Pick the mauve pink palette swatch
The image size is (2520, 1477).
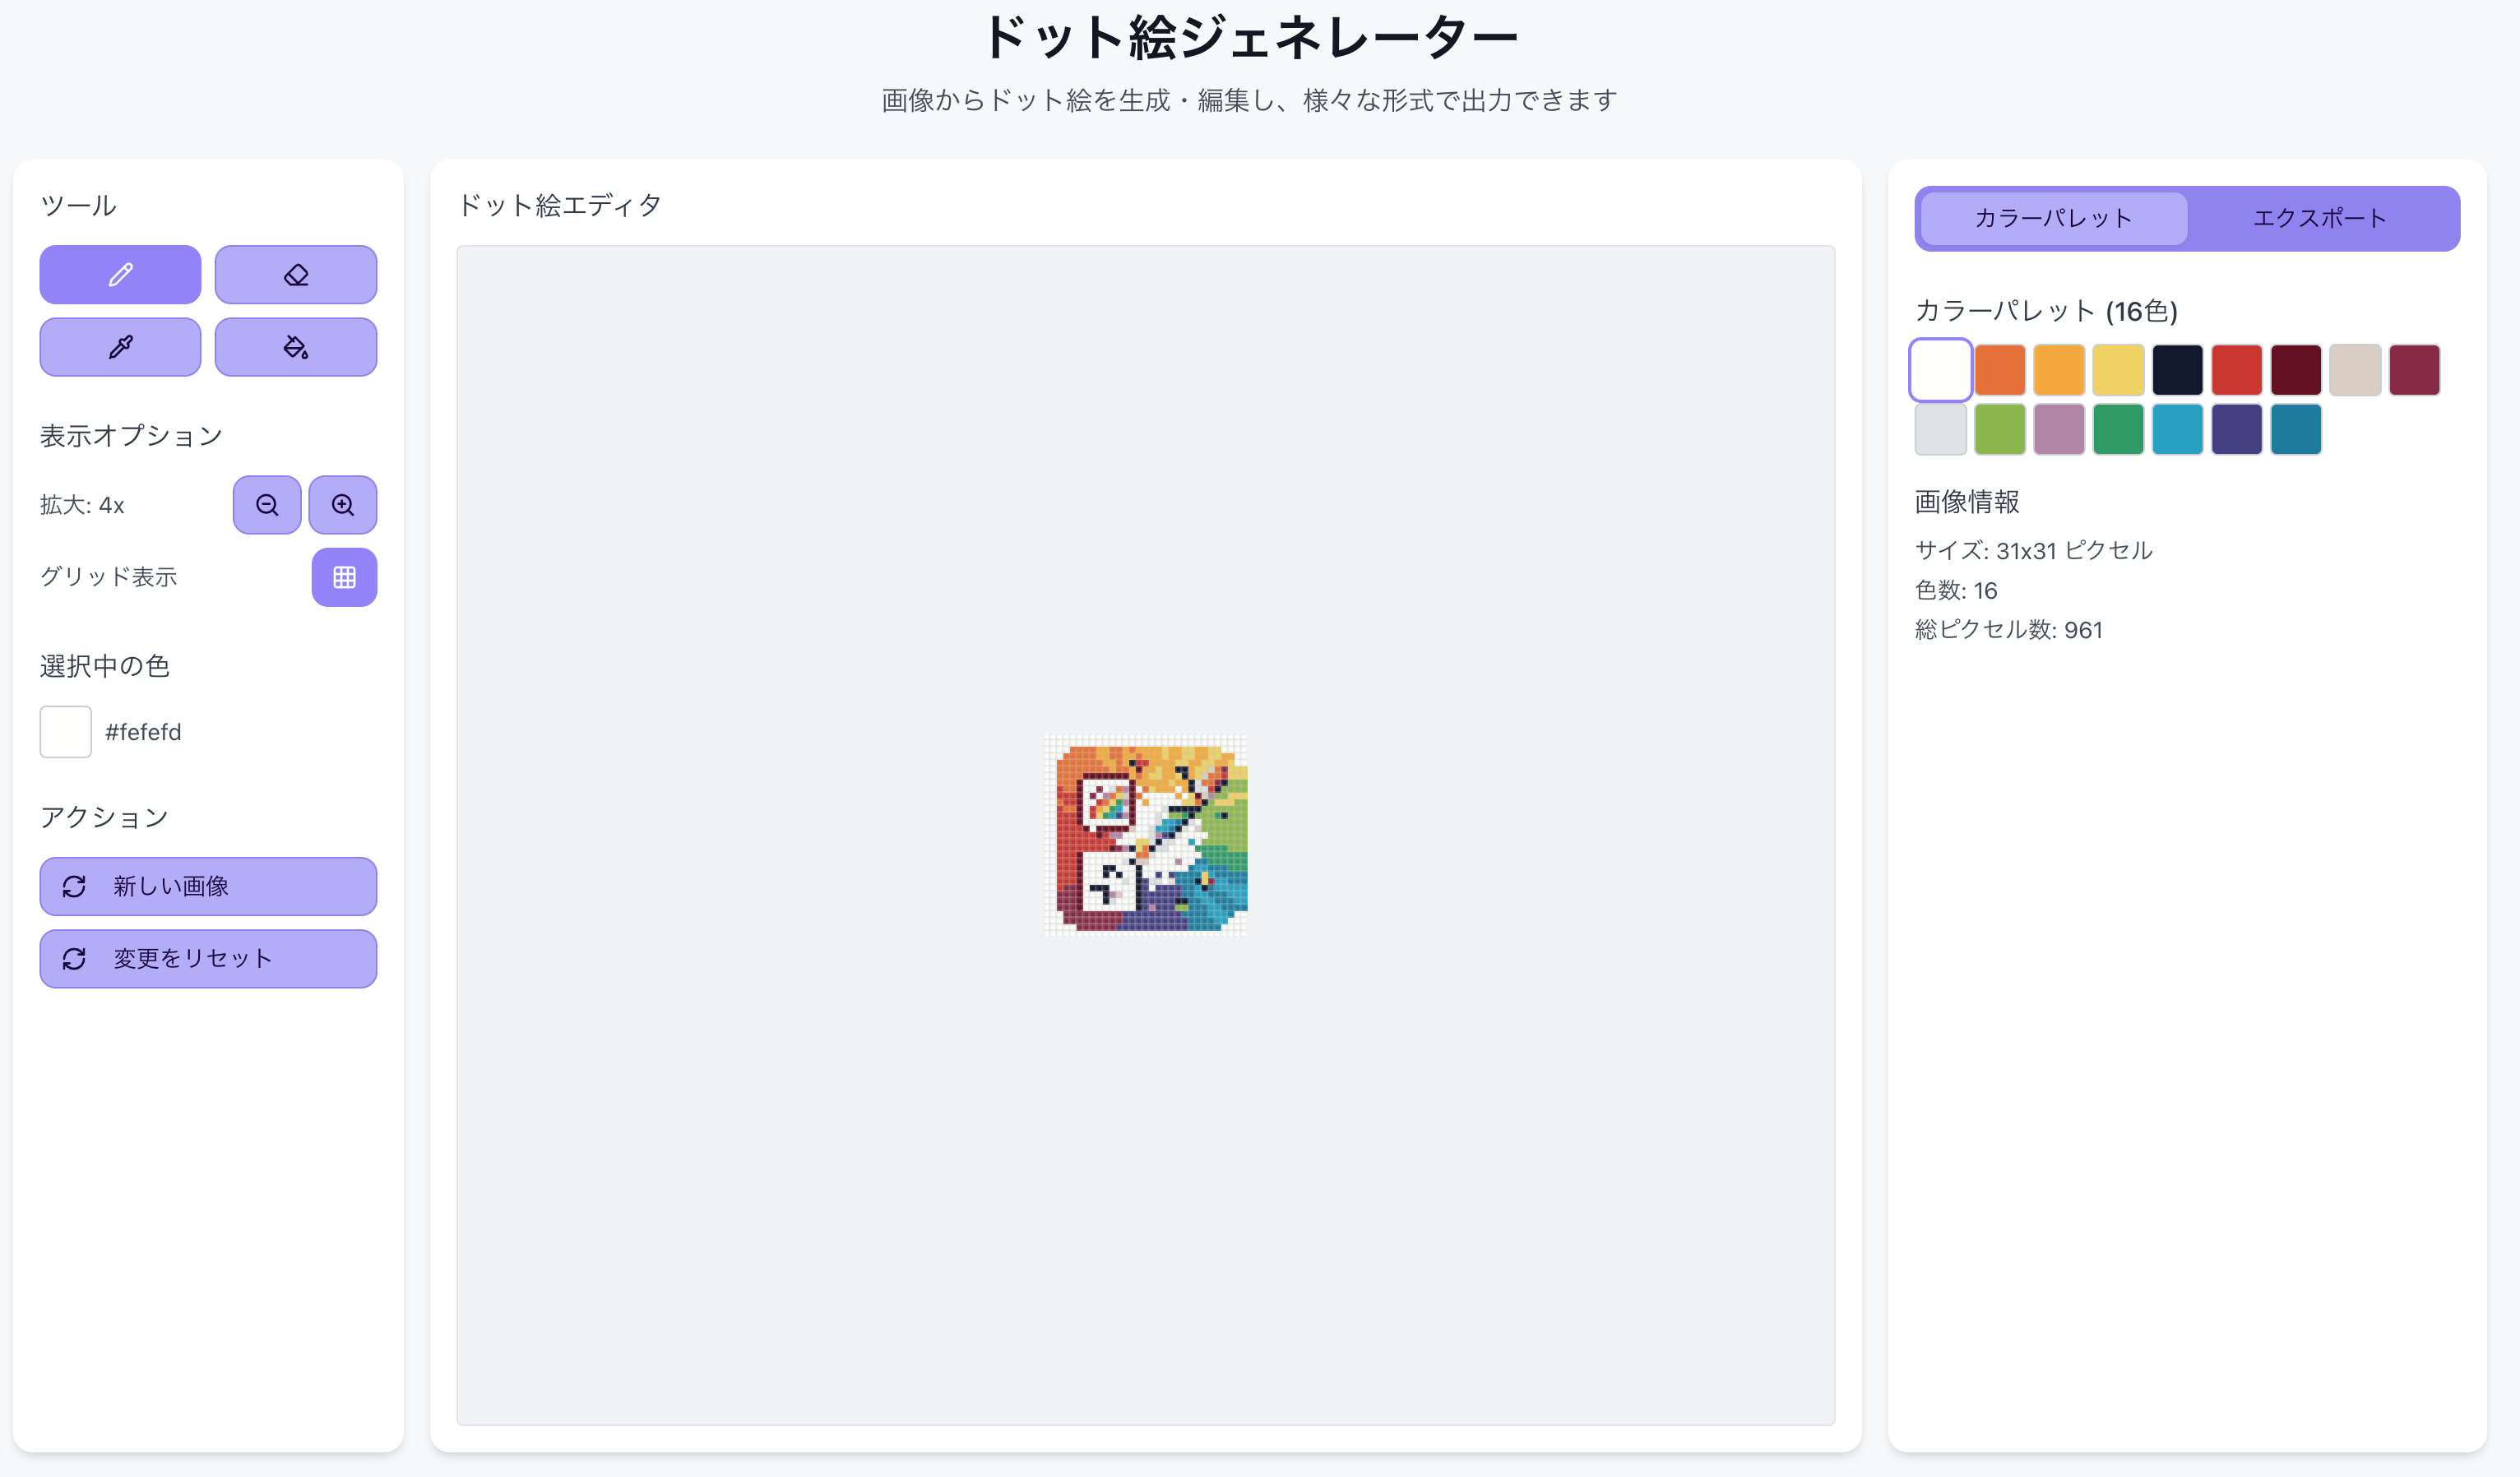2059,429
